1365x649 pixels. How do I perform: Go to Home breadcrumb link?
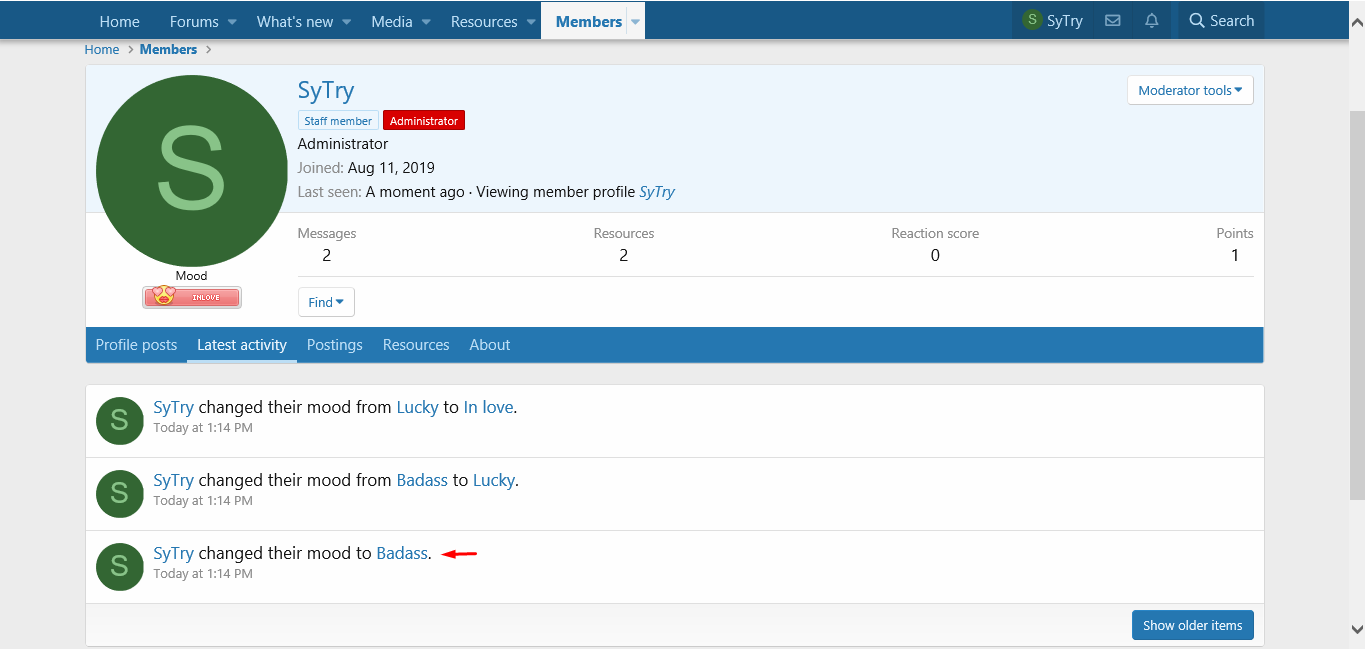[x=102, y=49]
